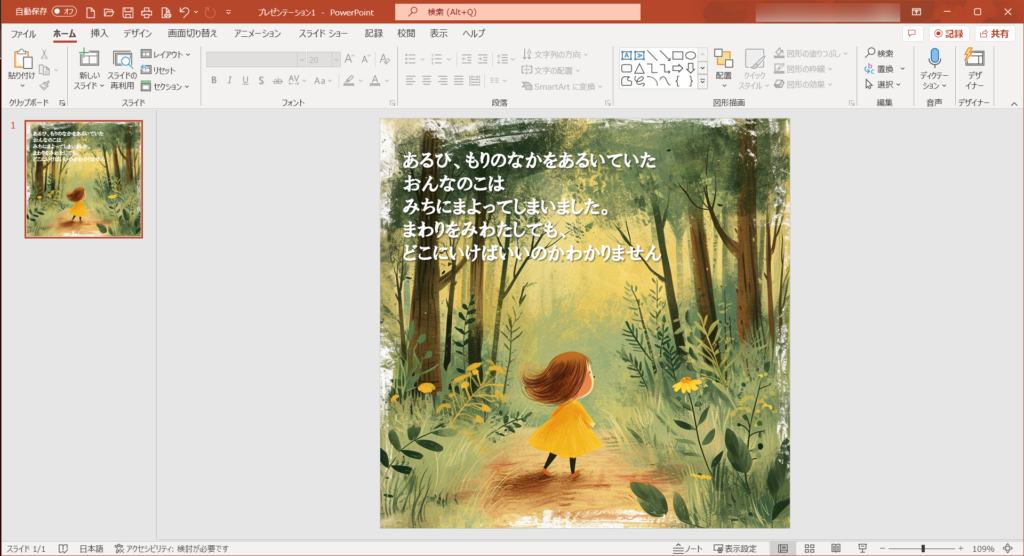Toggle the Notes (ノート) pane
The height and width of the screenshot is (556, 1024).
pyautogui.click(x=688, y=548)
